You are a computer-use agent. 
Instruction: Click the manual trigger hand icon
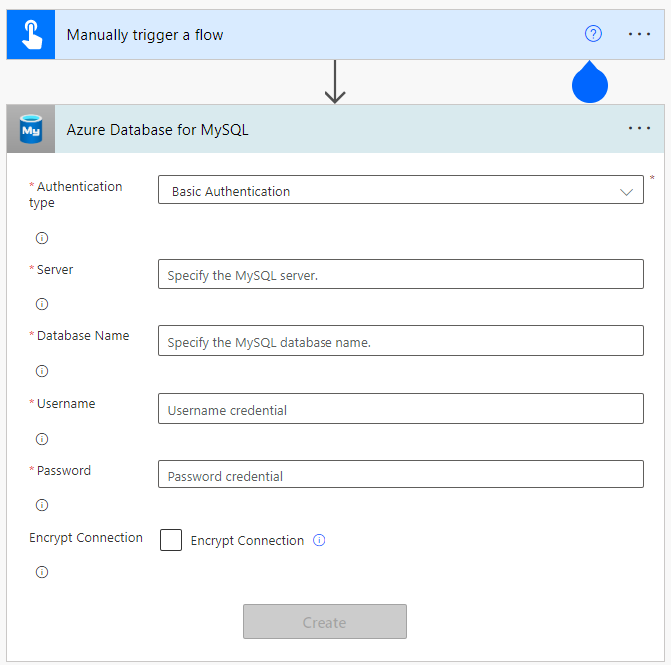31,35
